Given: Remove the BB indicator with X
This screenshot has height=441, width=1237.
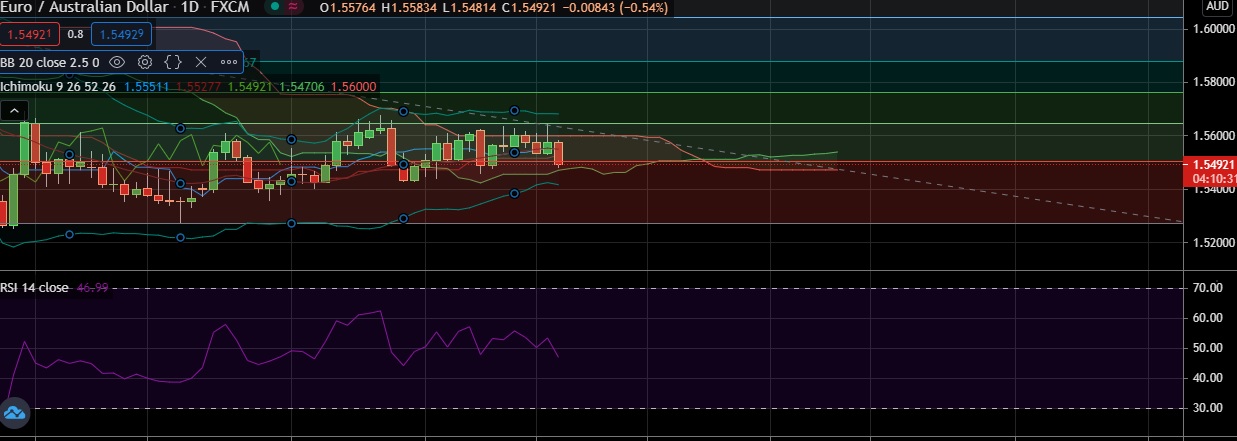Looking at the screenshot, I should coord(200,62).
